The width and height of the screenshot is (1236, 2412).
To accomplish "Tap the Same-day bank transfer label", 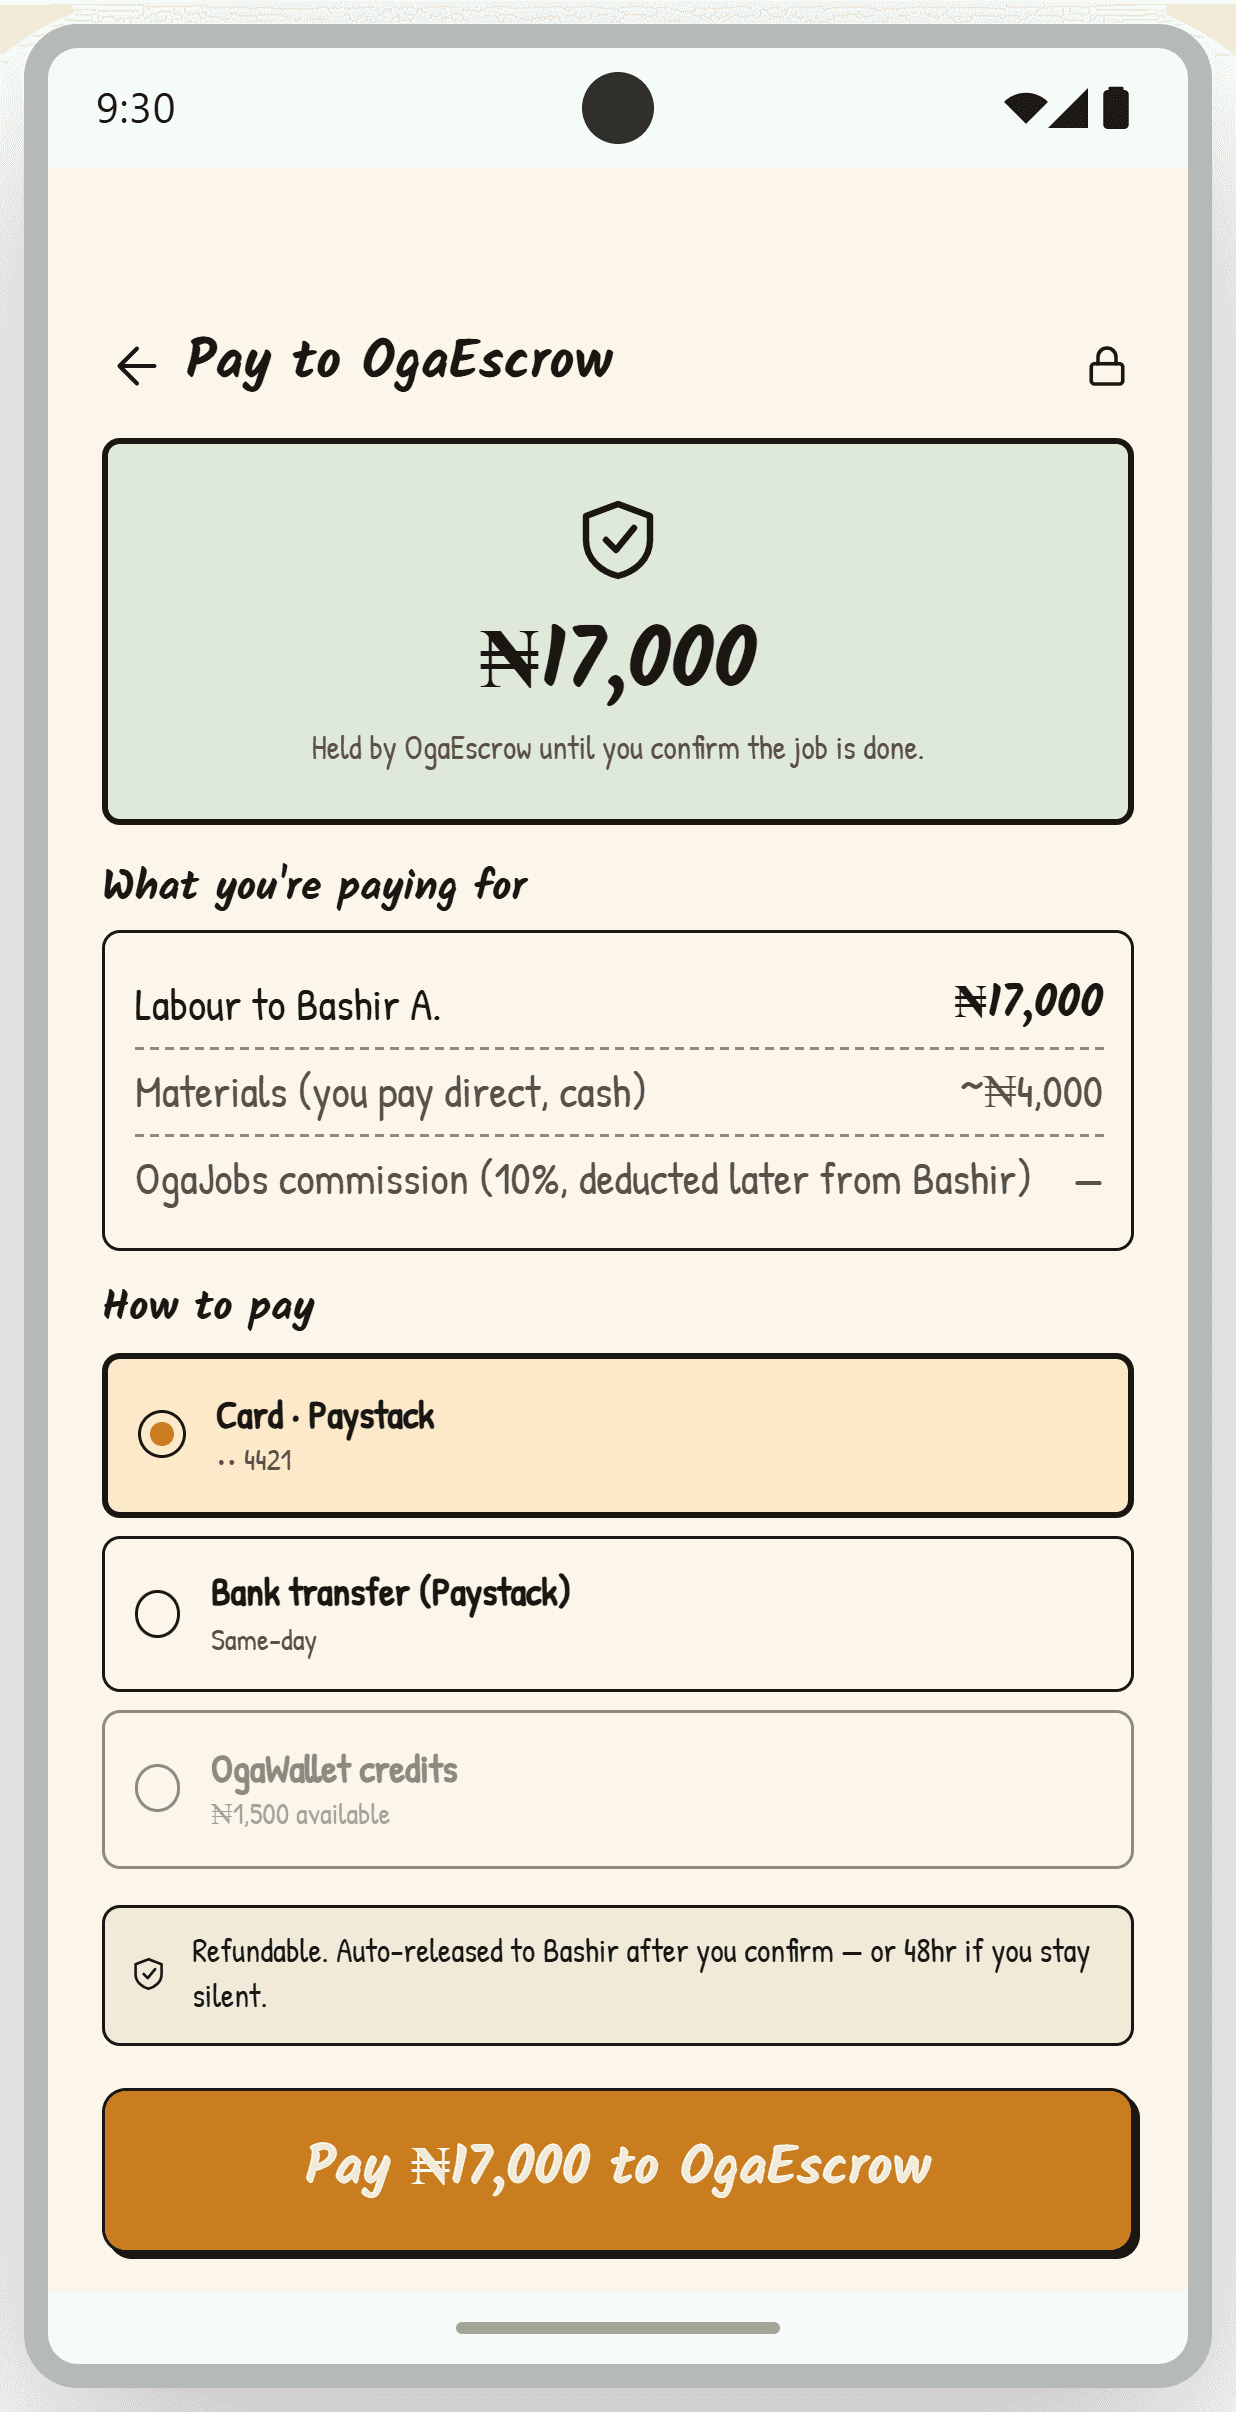I will pos(264,1641).
